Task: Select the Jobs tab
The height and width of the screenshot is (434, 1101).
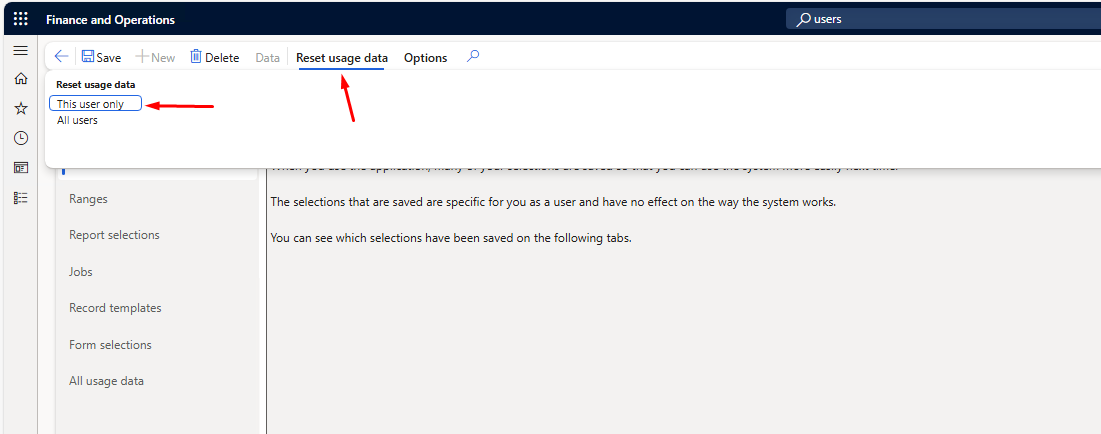Action: pos(81,272)
